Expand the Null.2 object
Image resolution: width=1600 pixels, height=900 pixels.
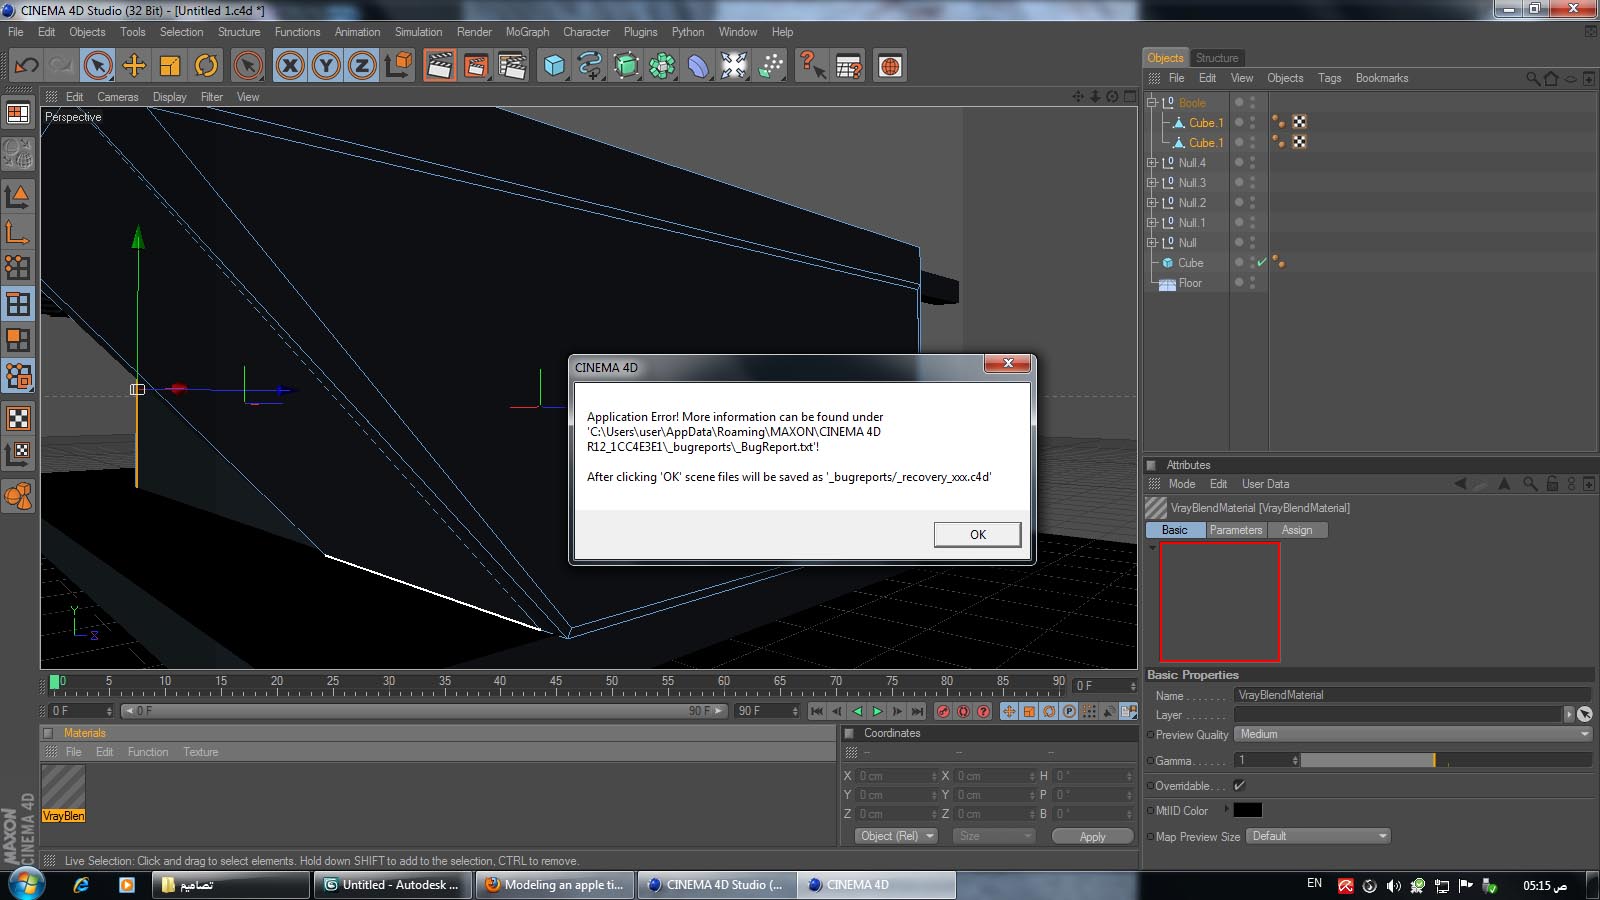tap(1151, 202)
